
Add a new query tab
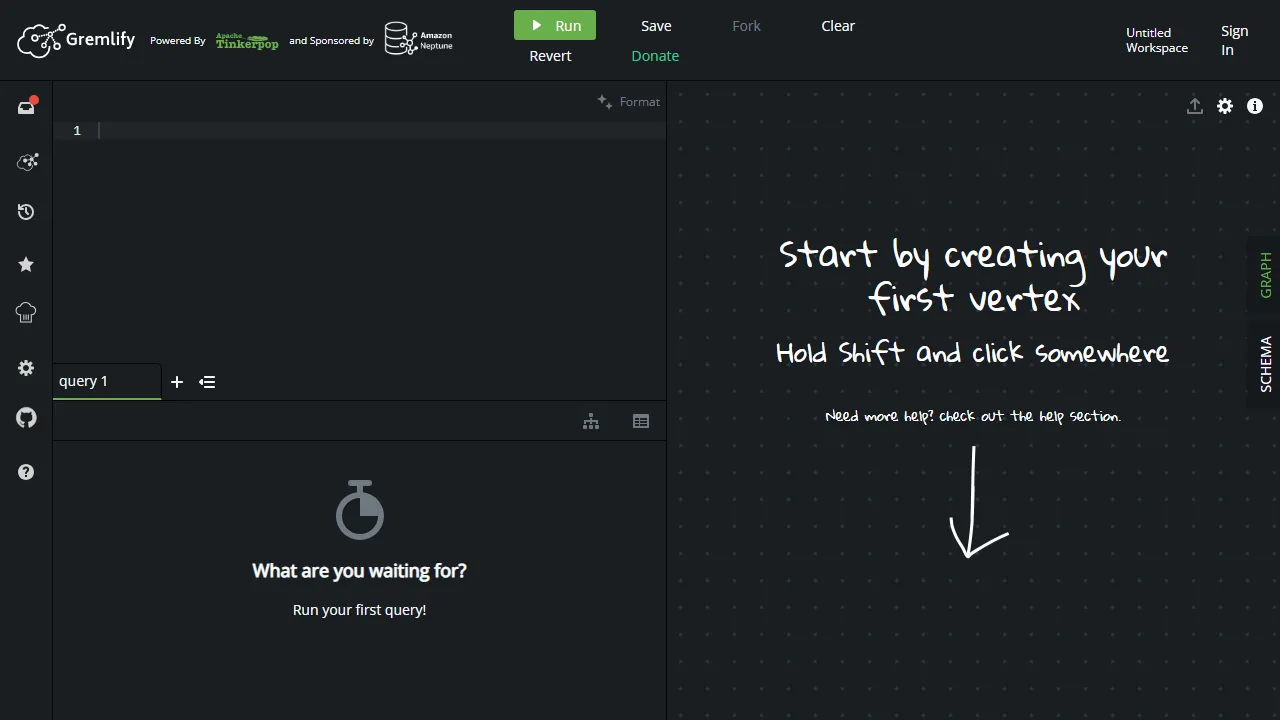click(x=177, y=382)
